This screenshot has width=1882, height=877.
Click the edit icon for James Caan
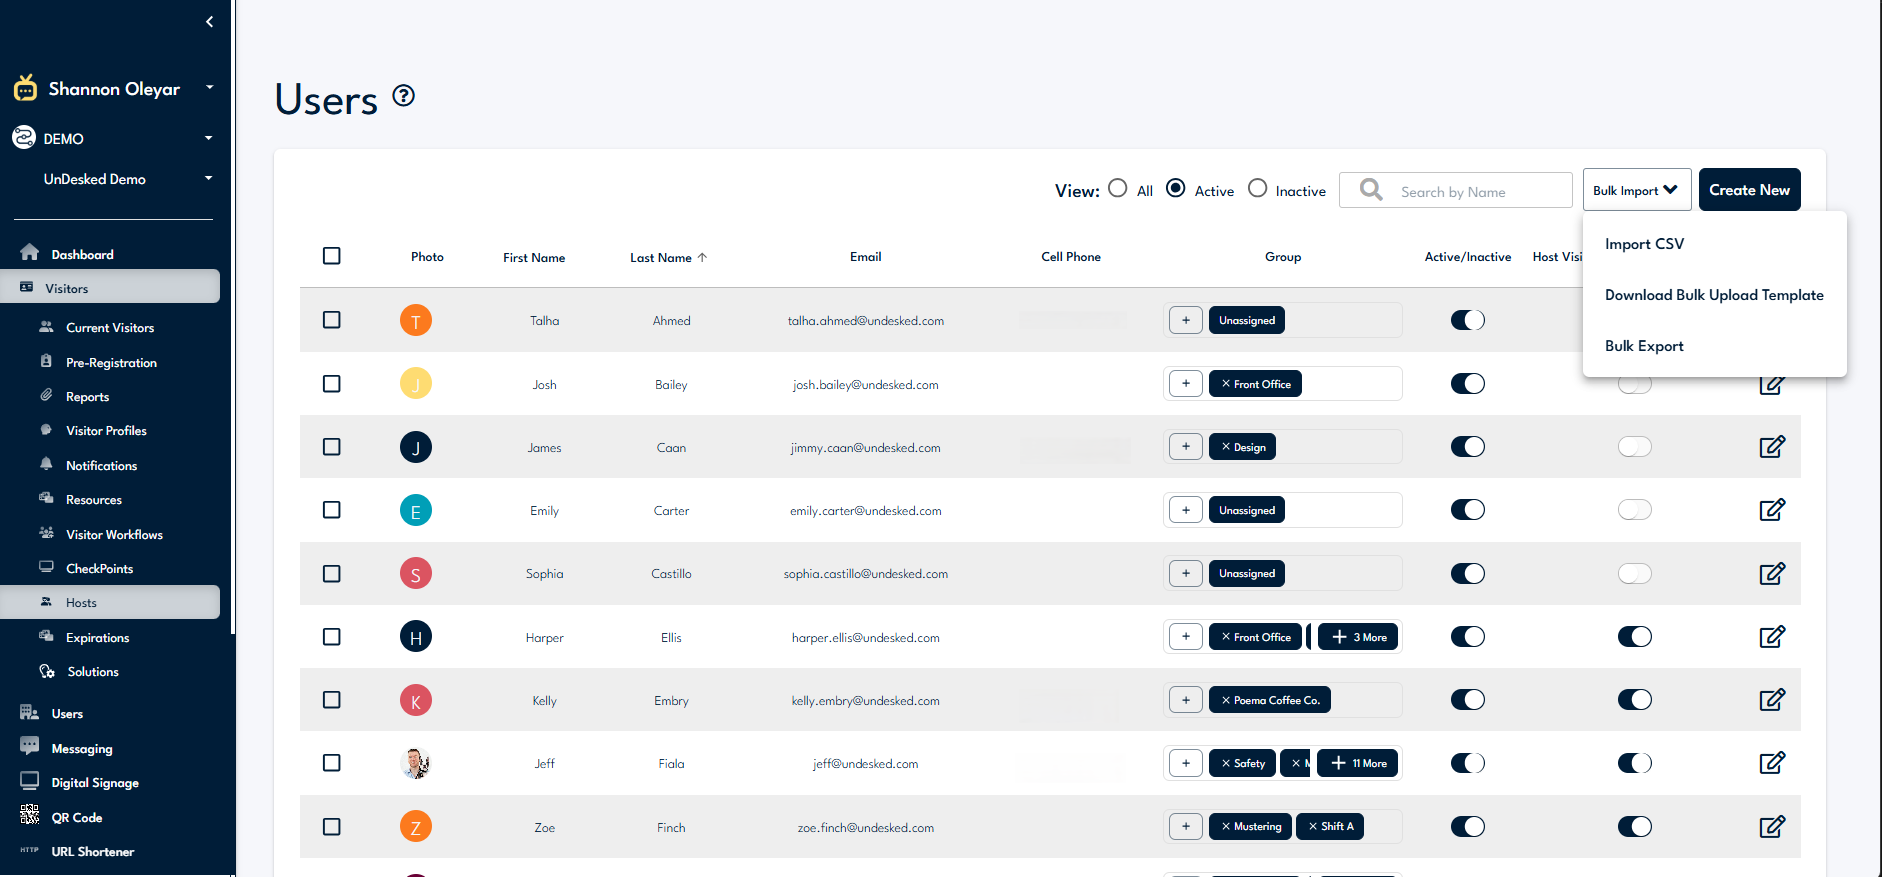[x=1771, y=447]
